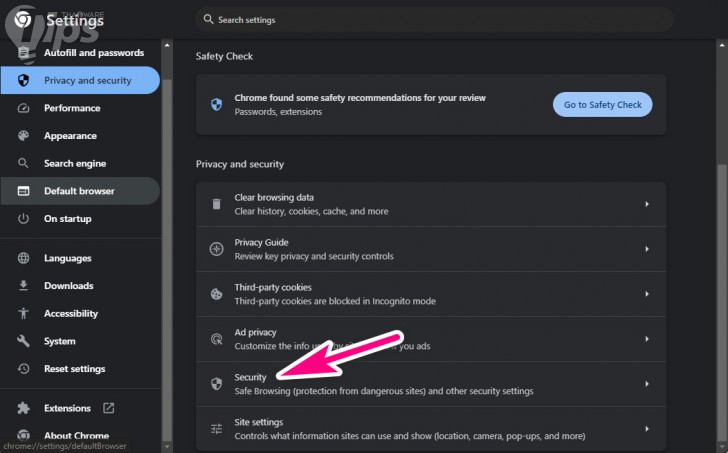This screenshot has height=453, width=728.
Task: Open Privacy Guide option
Action: coord(431,249)
